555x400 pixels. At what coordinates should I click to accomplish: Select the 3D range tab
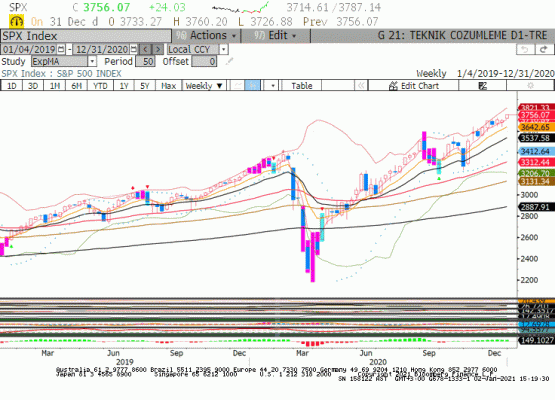tap(33, 86)
